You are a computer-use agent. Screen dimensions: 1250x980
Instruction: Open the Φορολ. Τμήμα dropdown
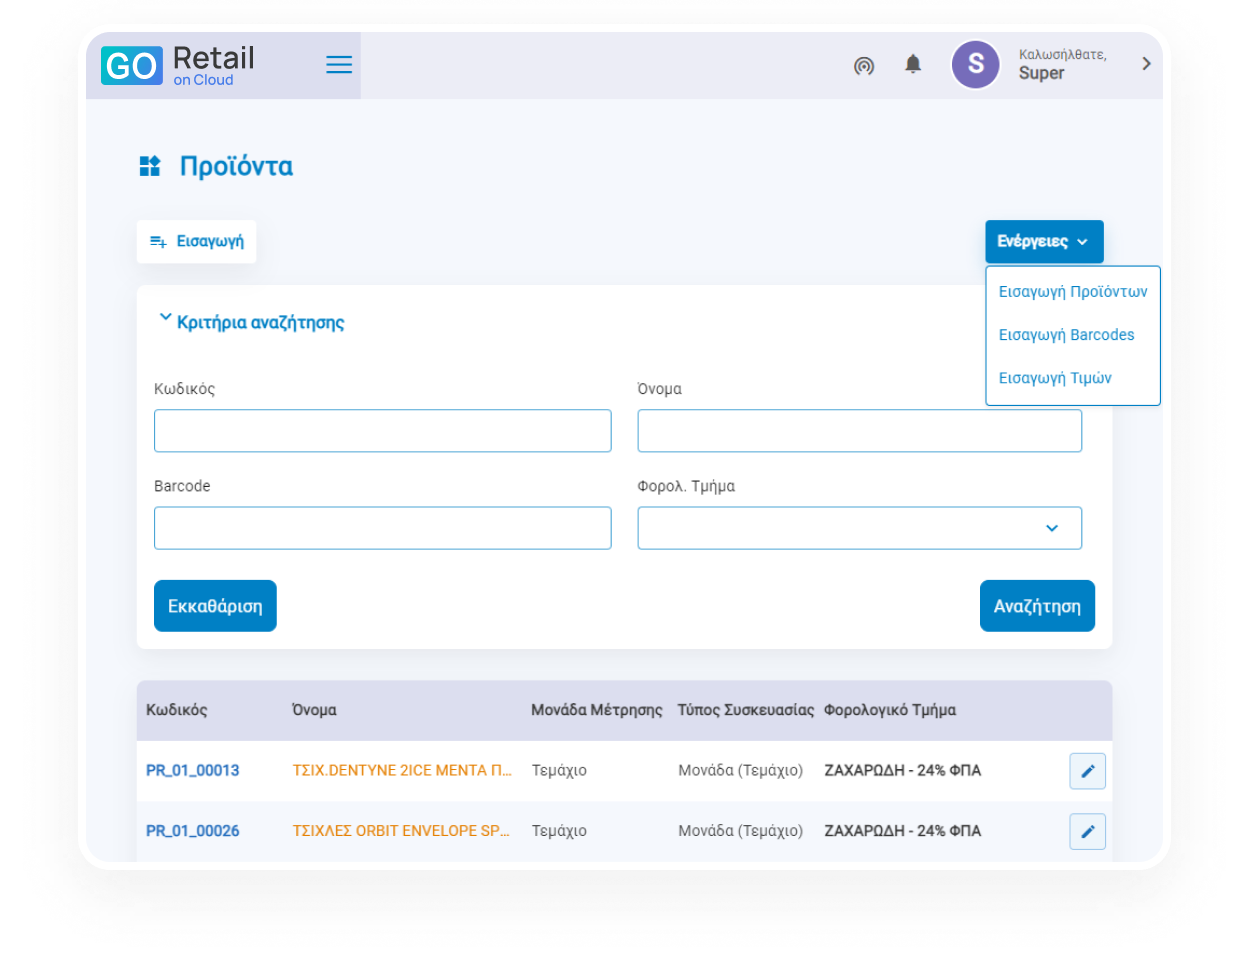859,528
